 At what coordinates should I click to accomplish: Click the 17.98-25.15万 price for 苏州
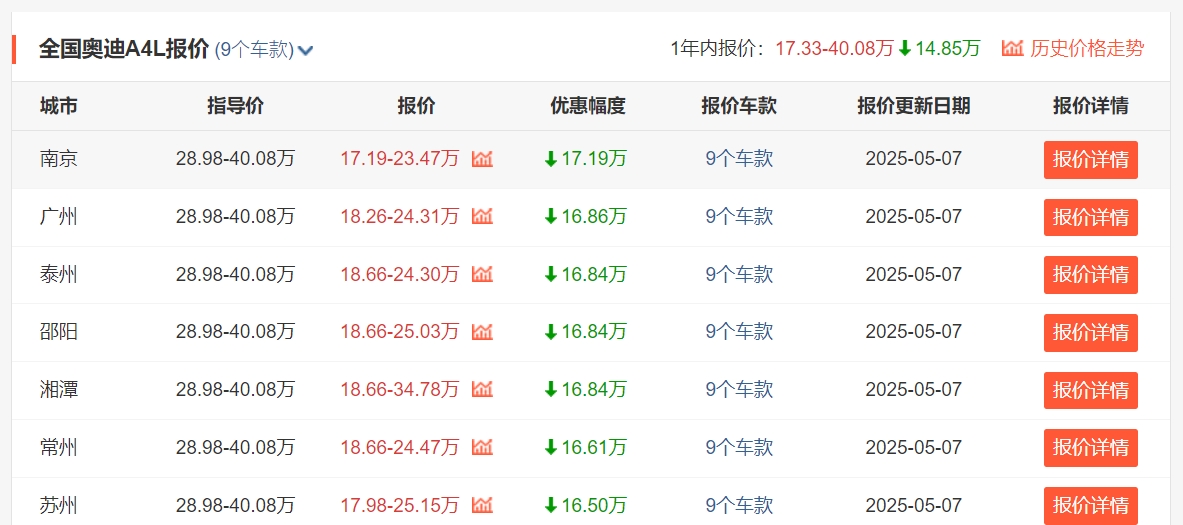click(x=400, y=505)
